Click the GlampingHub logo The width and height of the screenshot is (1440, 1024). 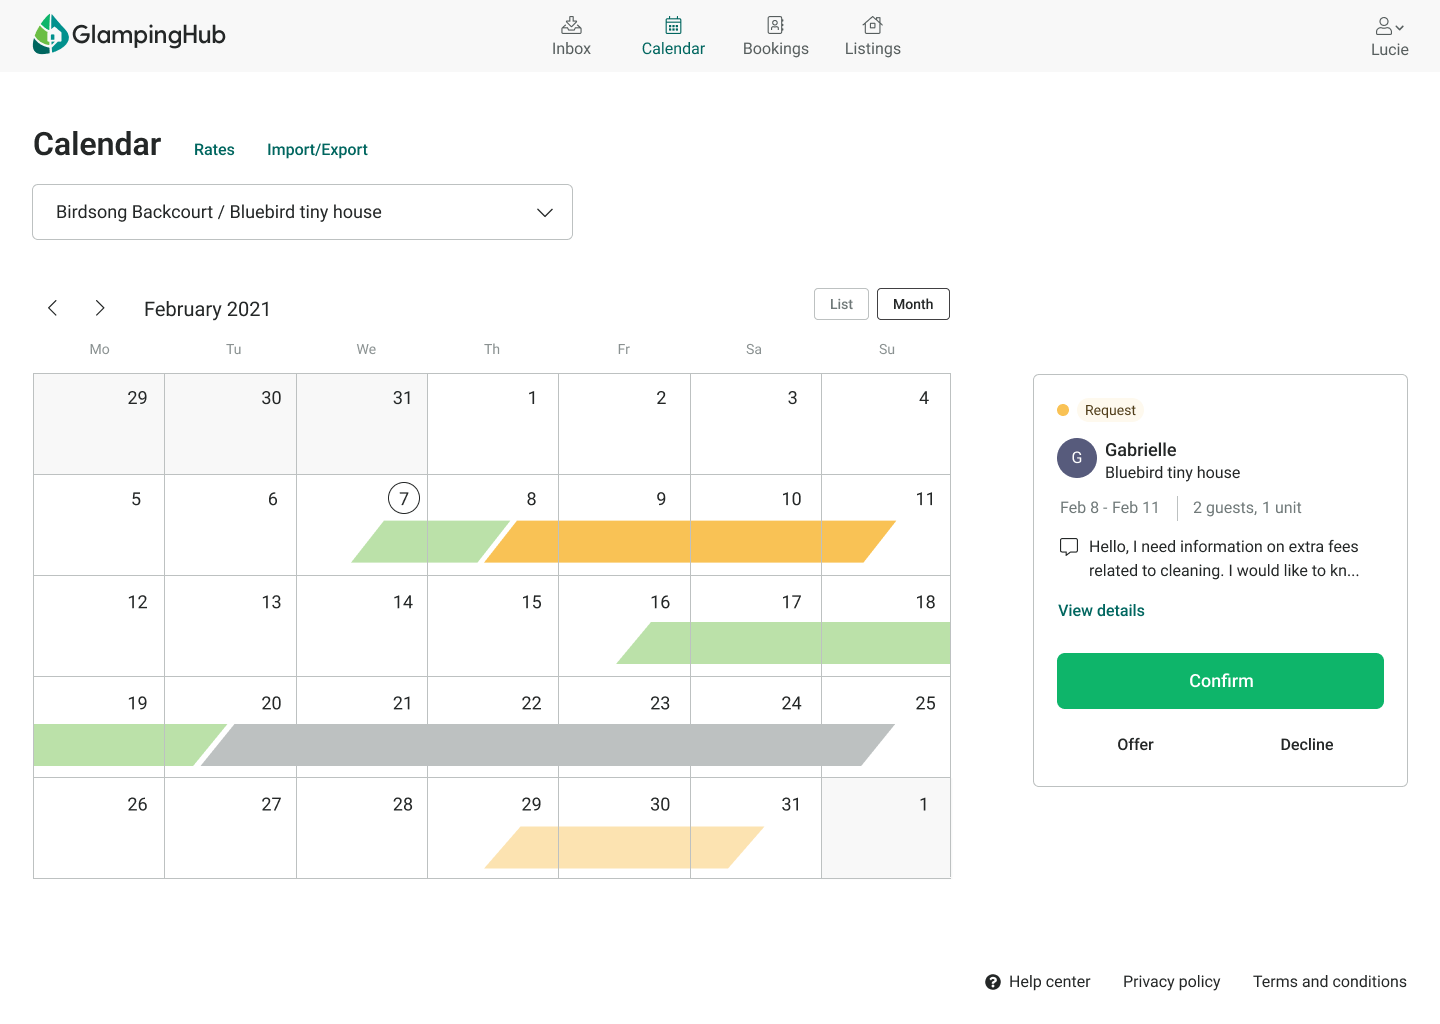[x=129, y=35]
